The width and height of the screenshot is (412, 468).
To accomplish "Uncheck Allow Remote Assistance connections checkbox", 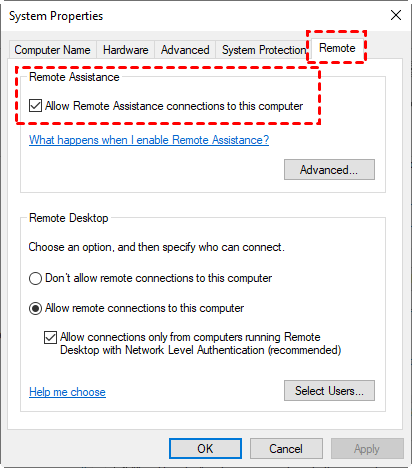I will 35,106.
